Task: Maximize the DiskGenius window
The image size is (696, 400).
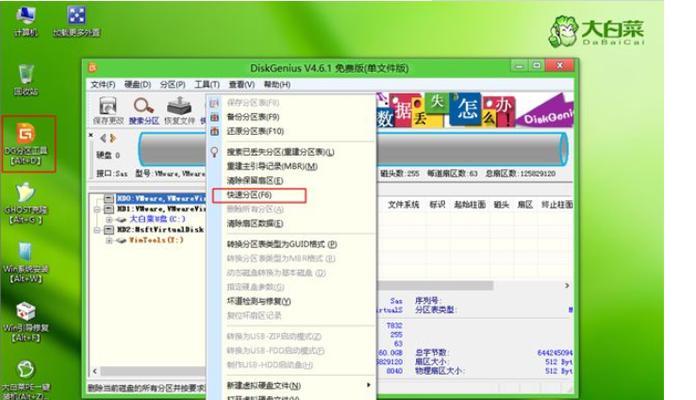Action: 537,66
